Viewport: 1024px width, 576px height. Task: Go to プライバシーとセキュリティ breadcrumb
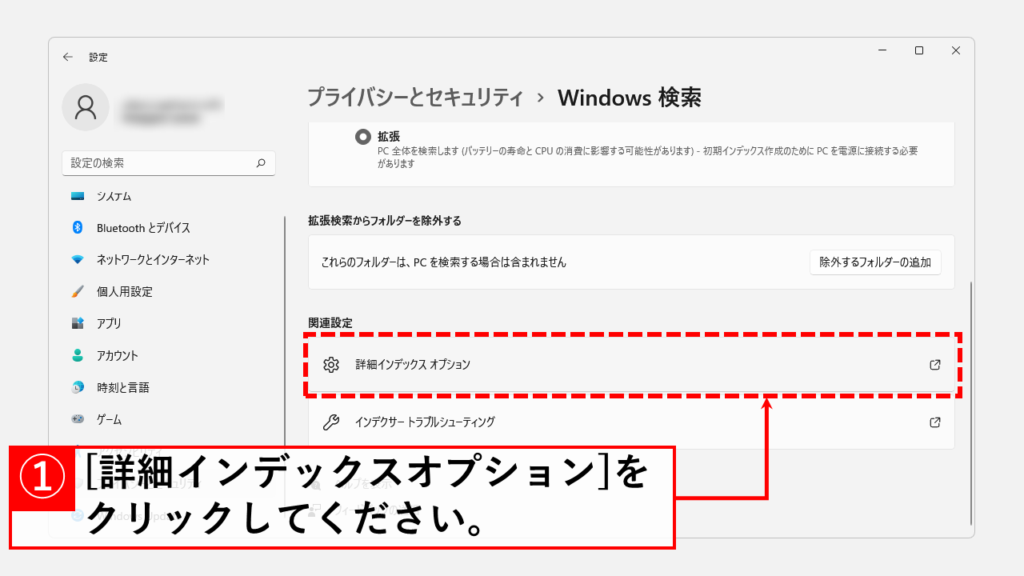point(415,97)
